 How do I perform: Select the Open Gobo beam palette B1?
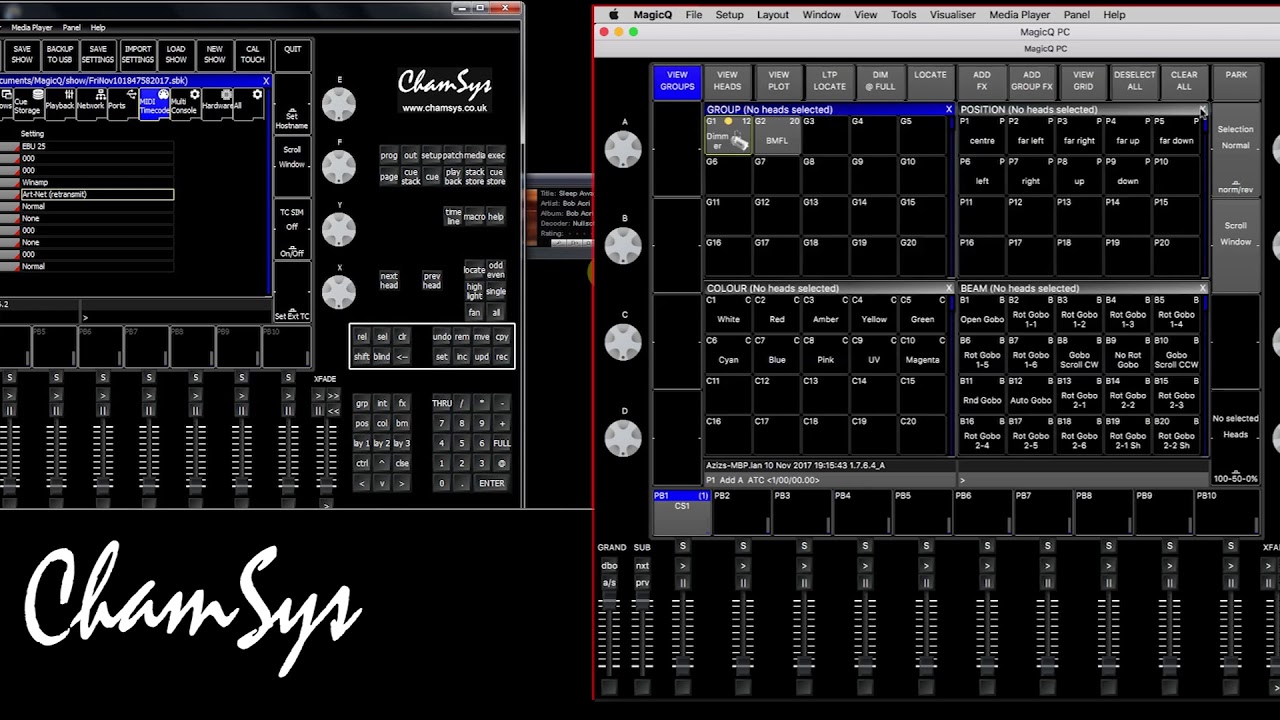coord(982,314)
